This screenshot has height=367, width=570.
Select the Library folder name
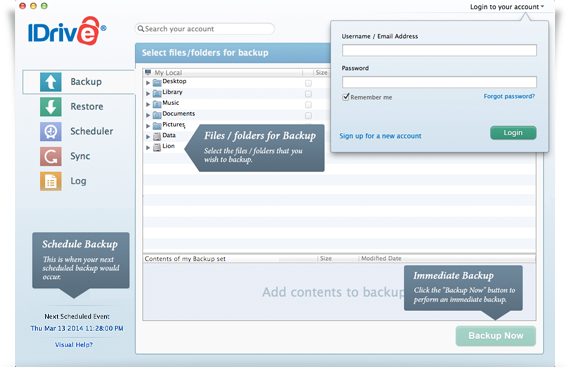coord(172,92)
